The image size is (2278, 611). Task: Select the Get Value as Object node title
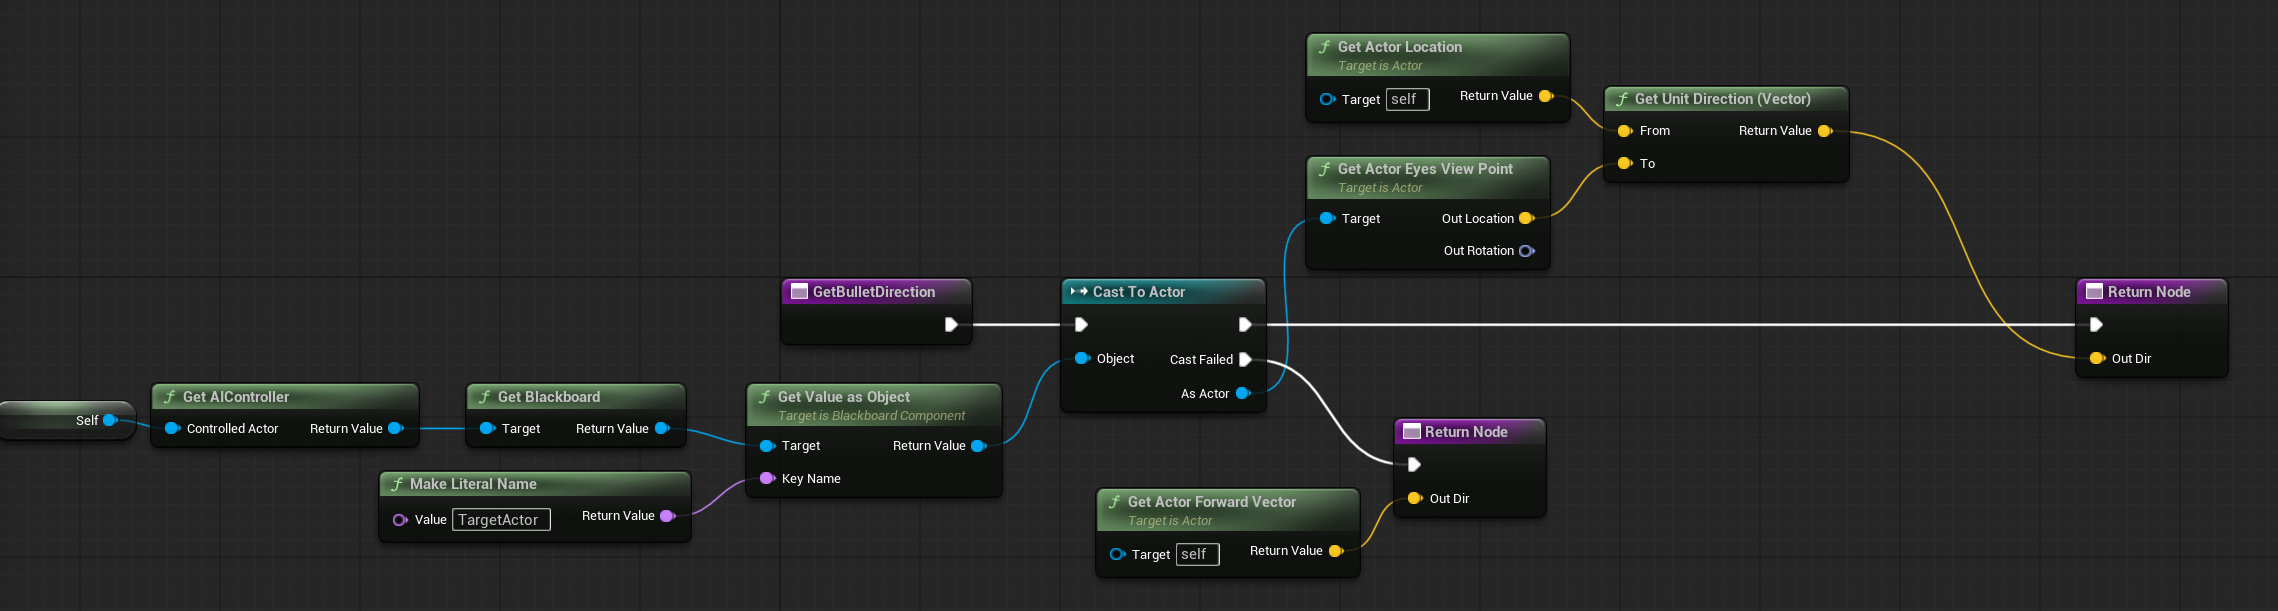(843, 397)
